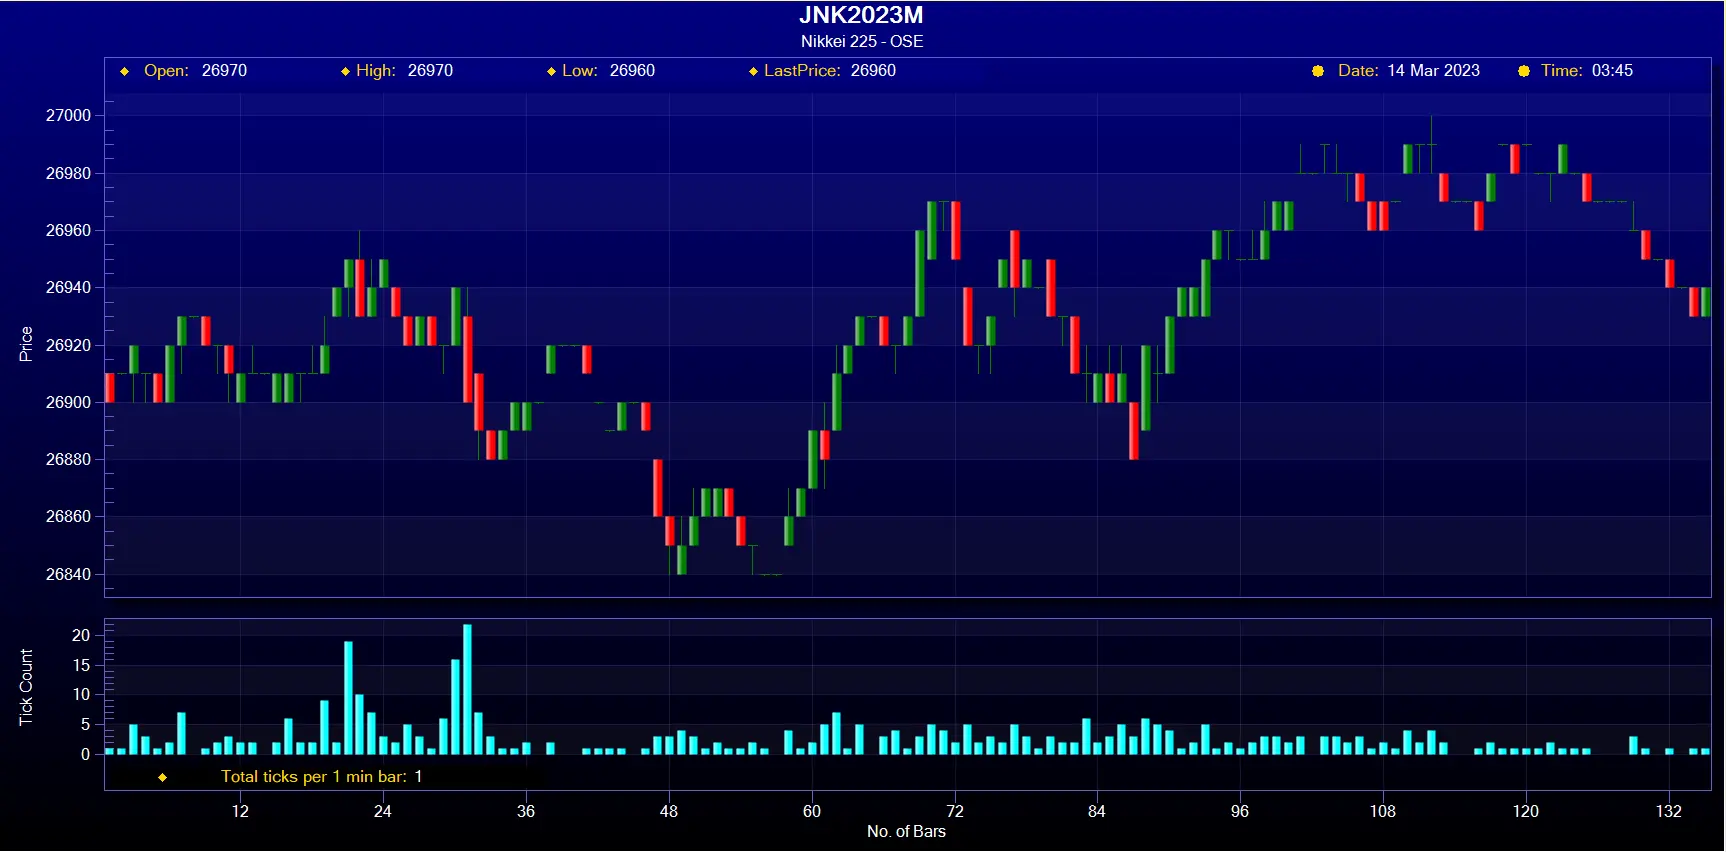The width and height of the screenshot is (1726, 852).
Task: Click the 72 bar number axis label
Action: 955,811
